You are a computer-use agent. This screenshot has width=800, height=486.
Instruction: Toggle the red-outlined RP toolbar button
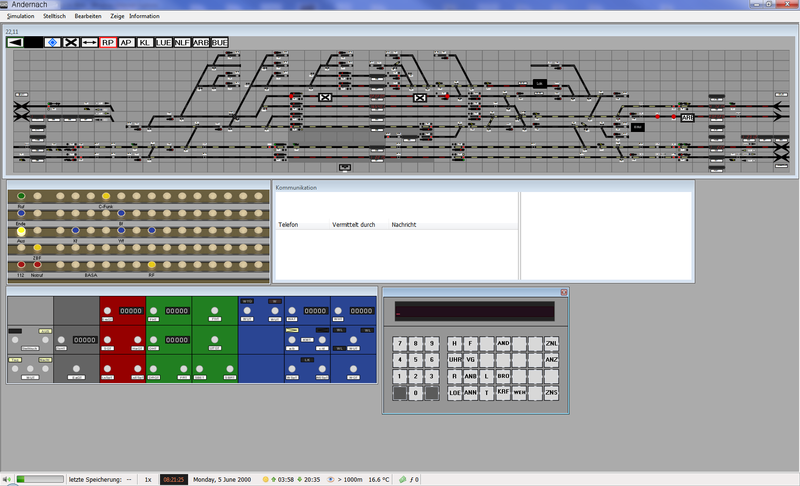(108, 43)
